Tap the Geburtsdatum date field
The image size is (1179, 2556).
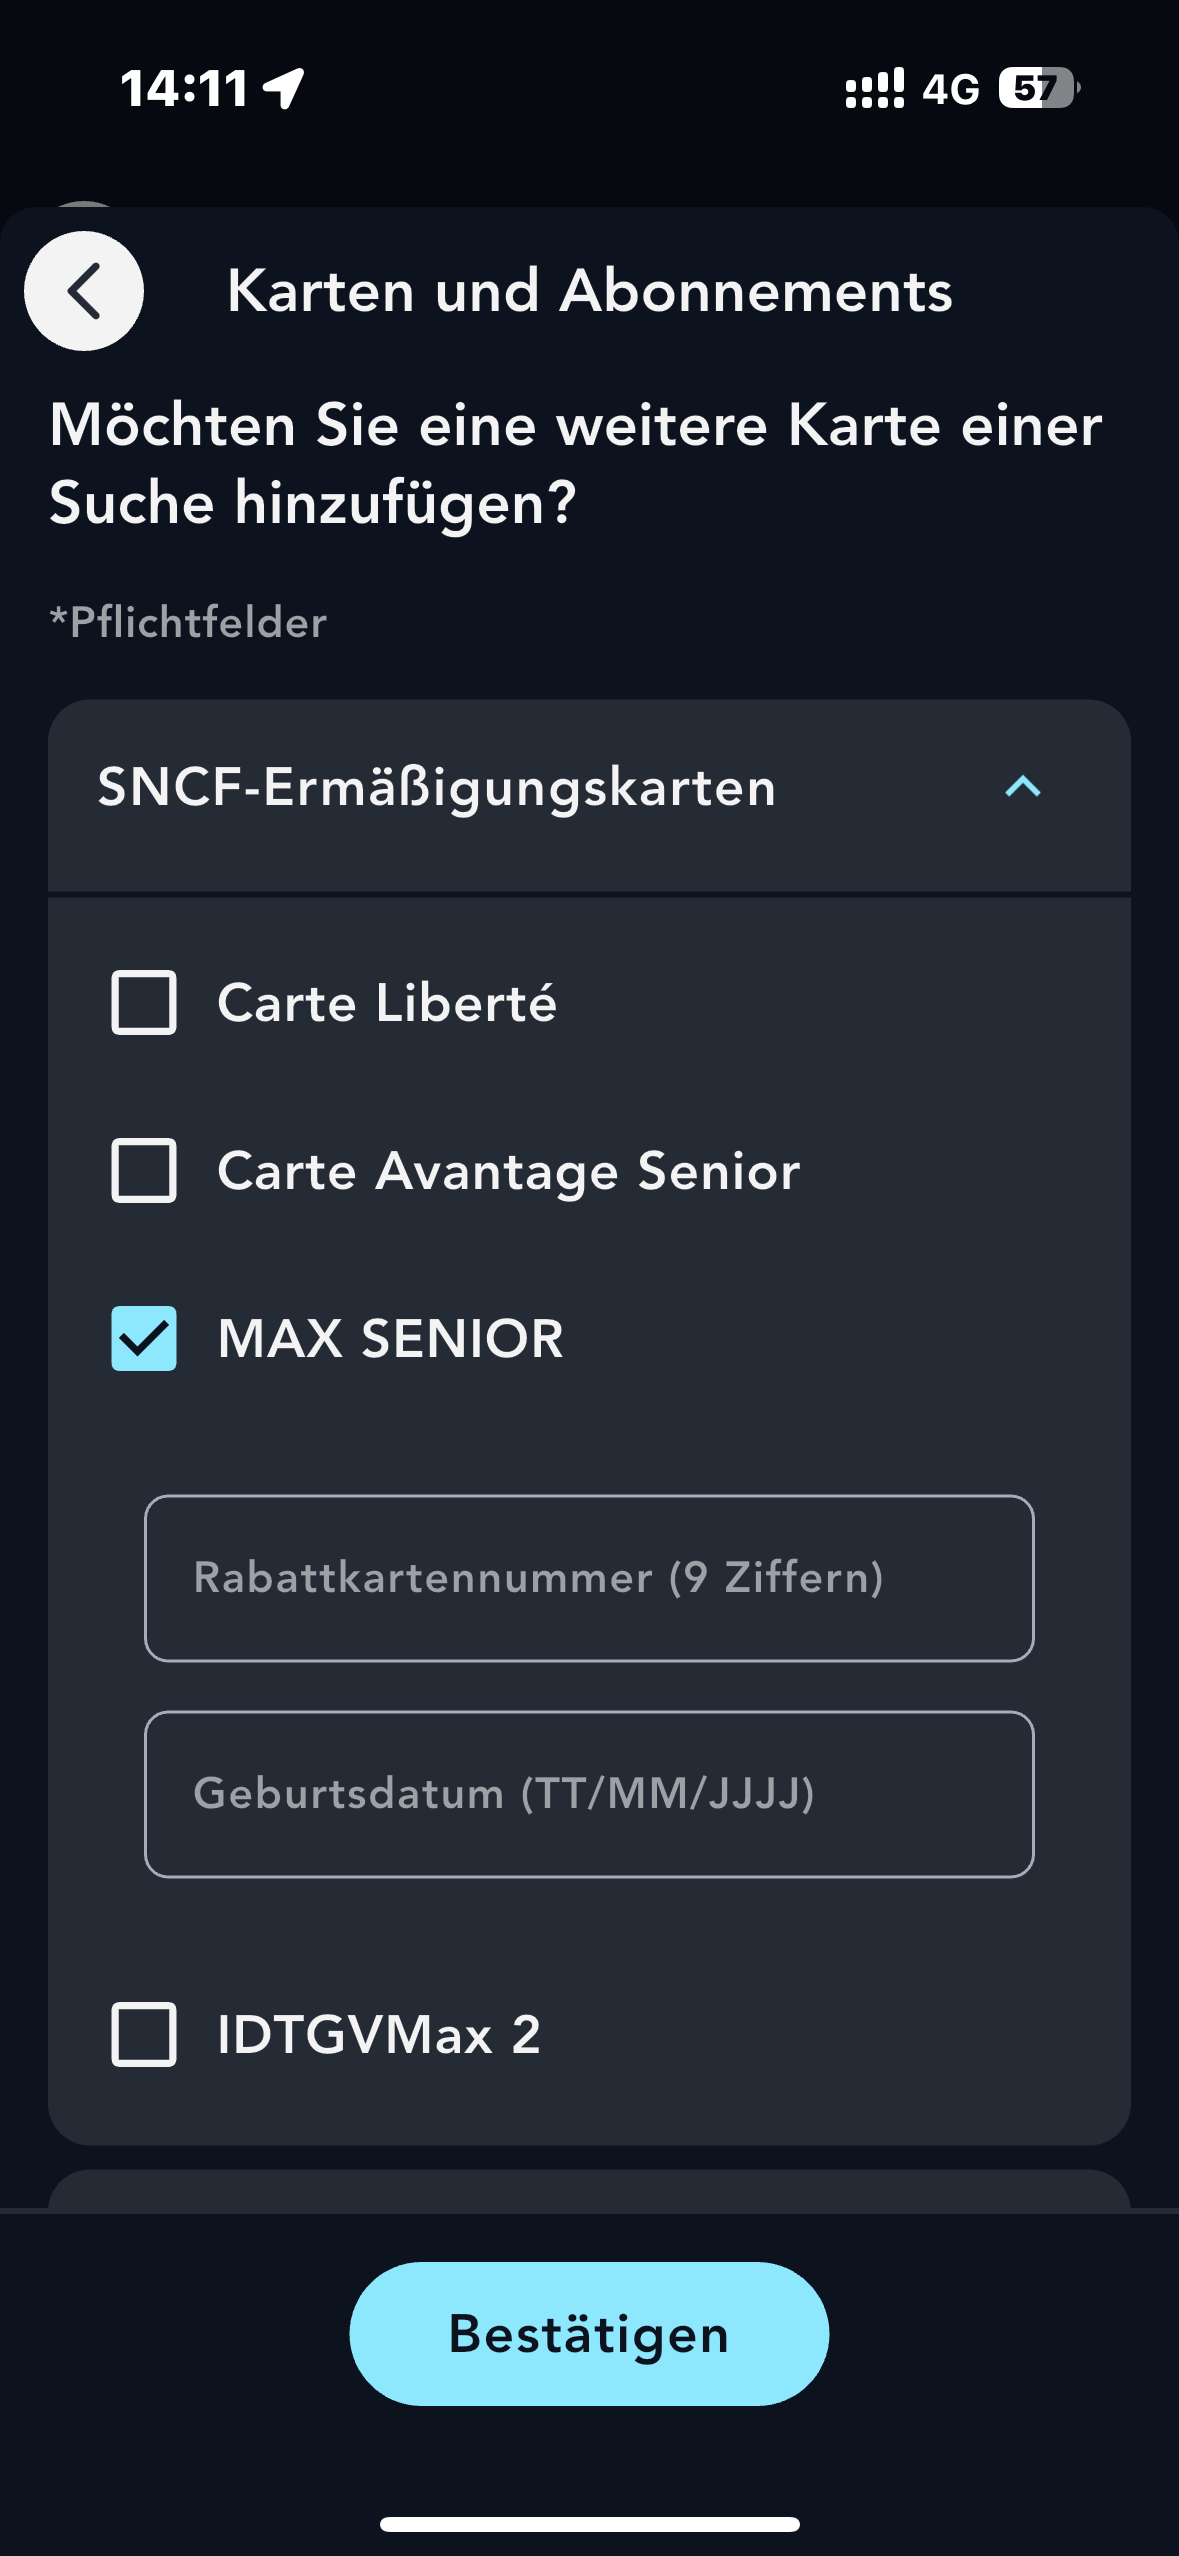pos(589,1794)
